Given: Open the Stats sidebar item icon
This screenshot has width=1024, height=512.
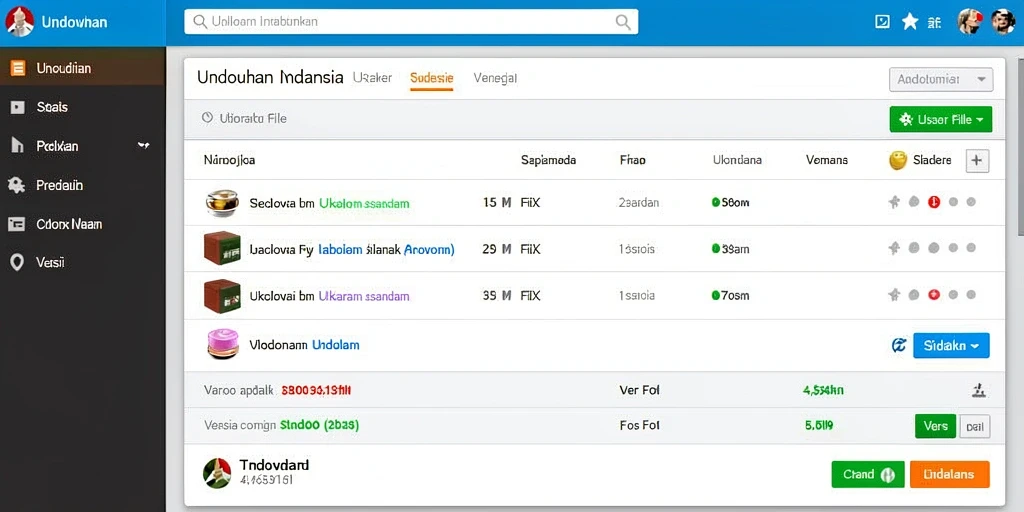Looking at the screenshot, I should [x=18, y=107].
